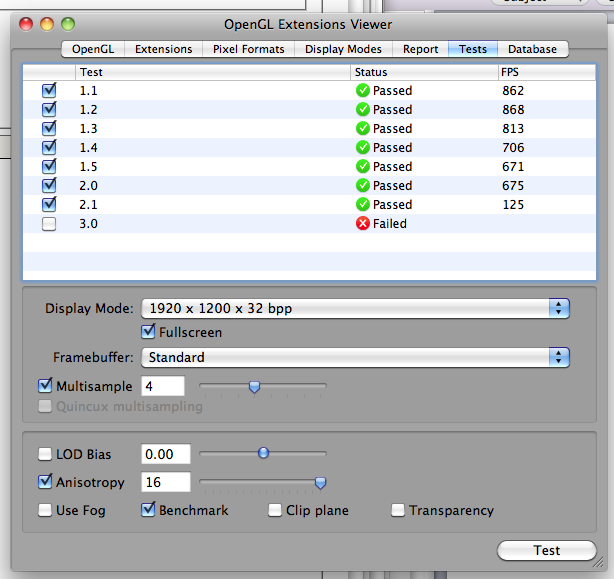Uncheck the test 2.0 checkbox
The height and width of the screenshot is (579, 614).
coord(49,185)
